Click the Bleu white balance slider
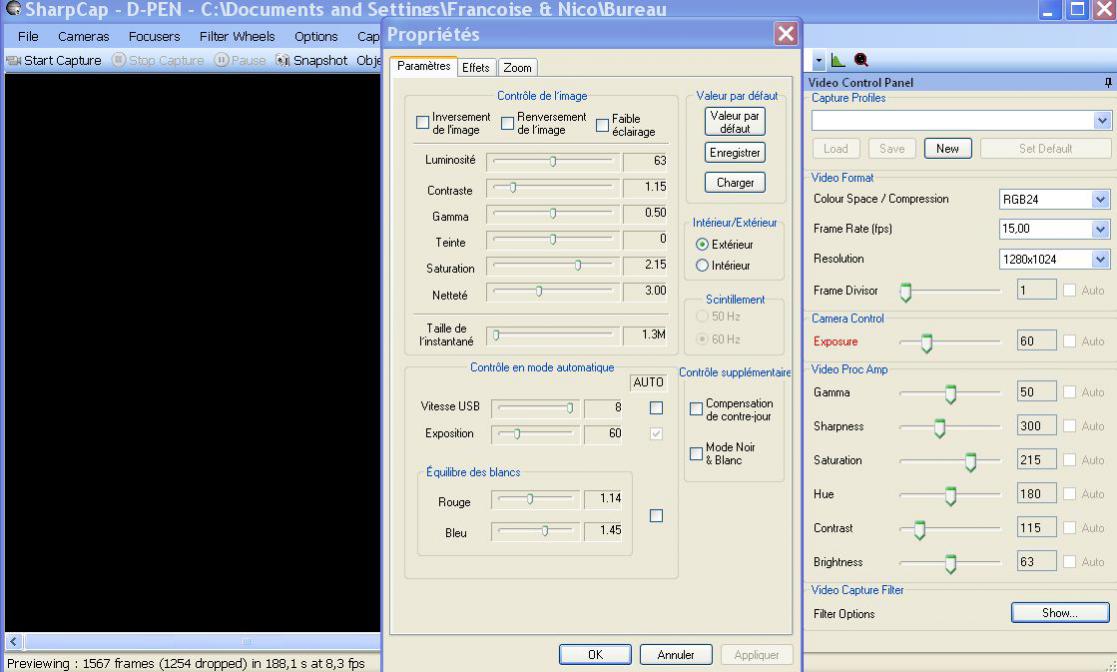1117x672 pixels. click(x=535, y=531)
